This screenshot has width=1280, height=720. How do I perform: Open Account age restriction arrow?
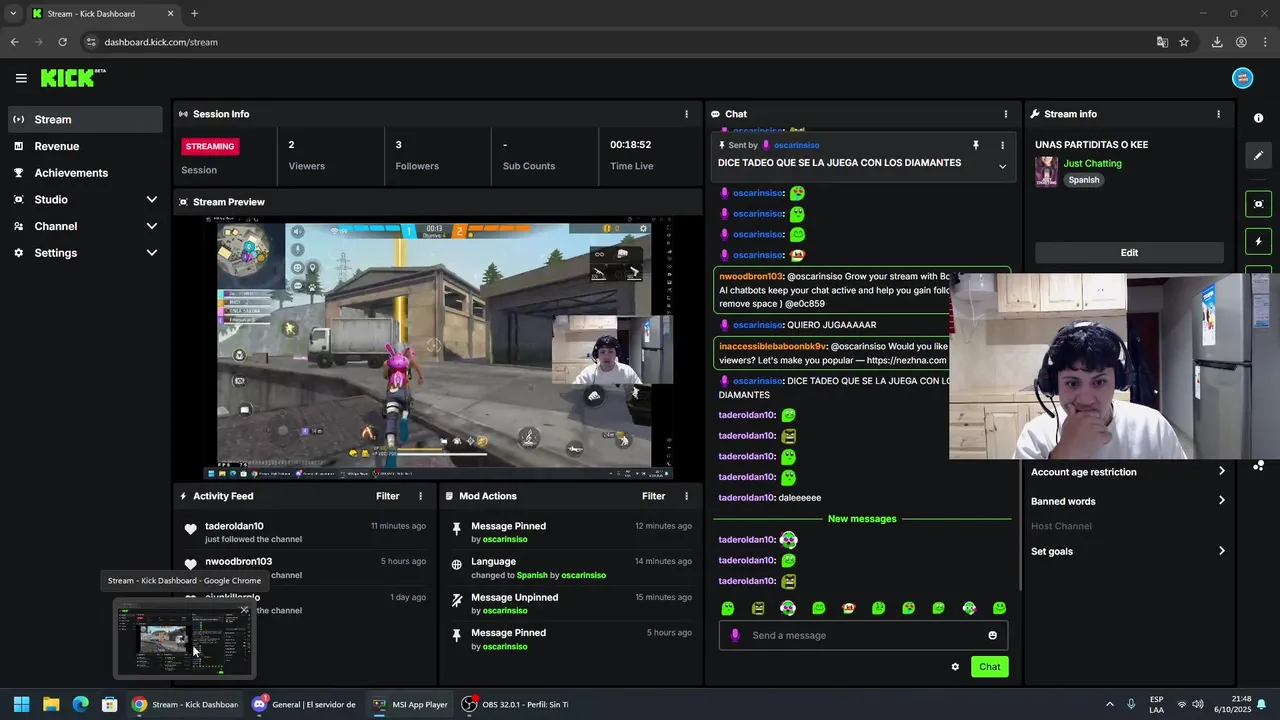coord(1221,472)
